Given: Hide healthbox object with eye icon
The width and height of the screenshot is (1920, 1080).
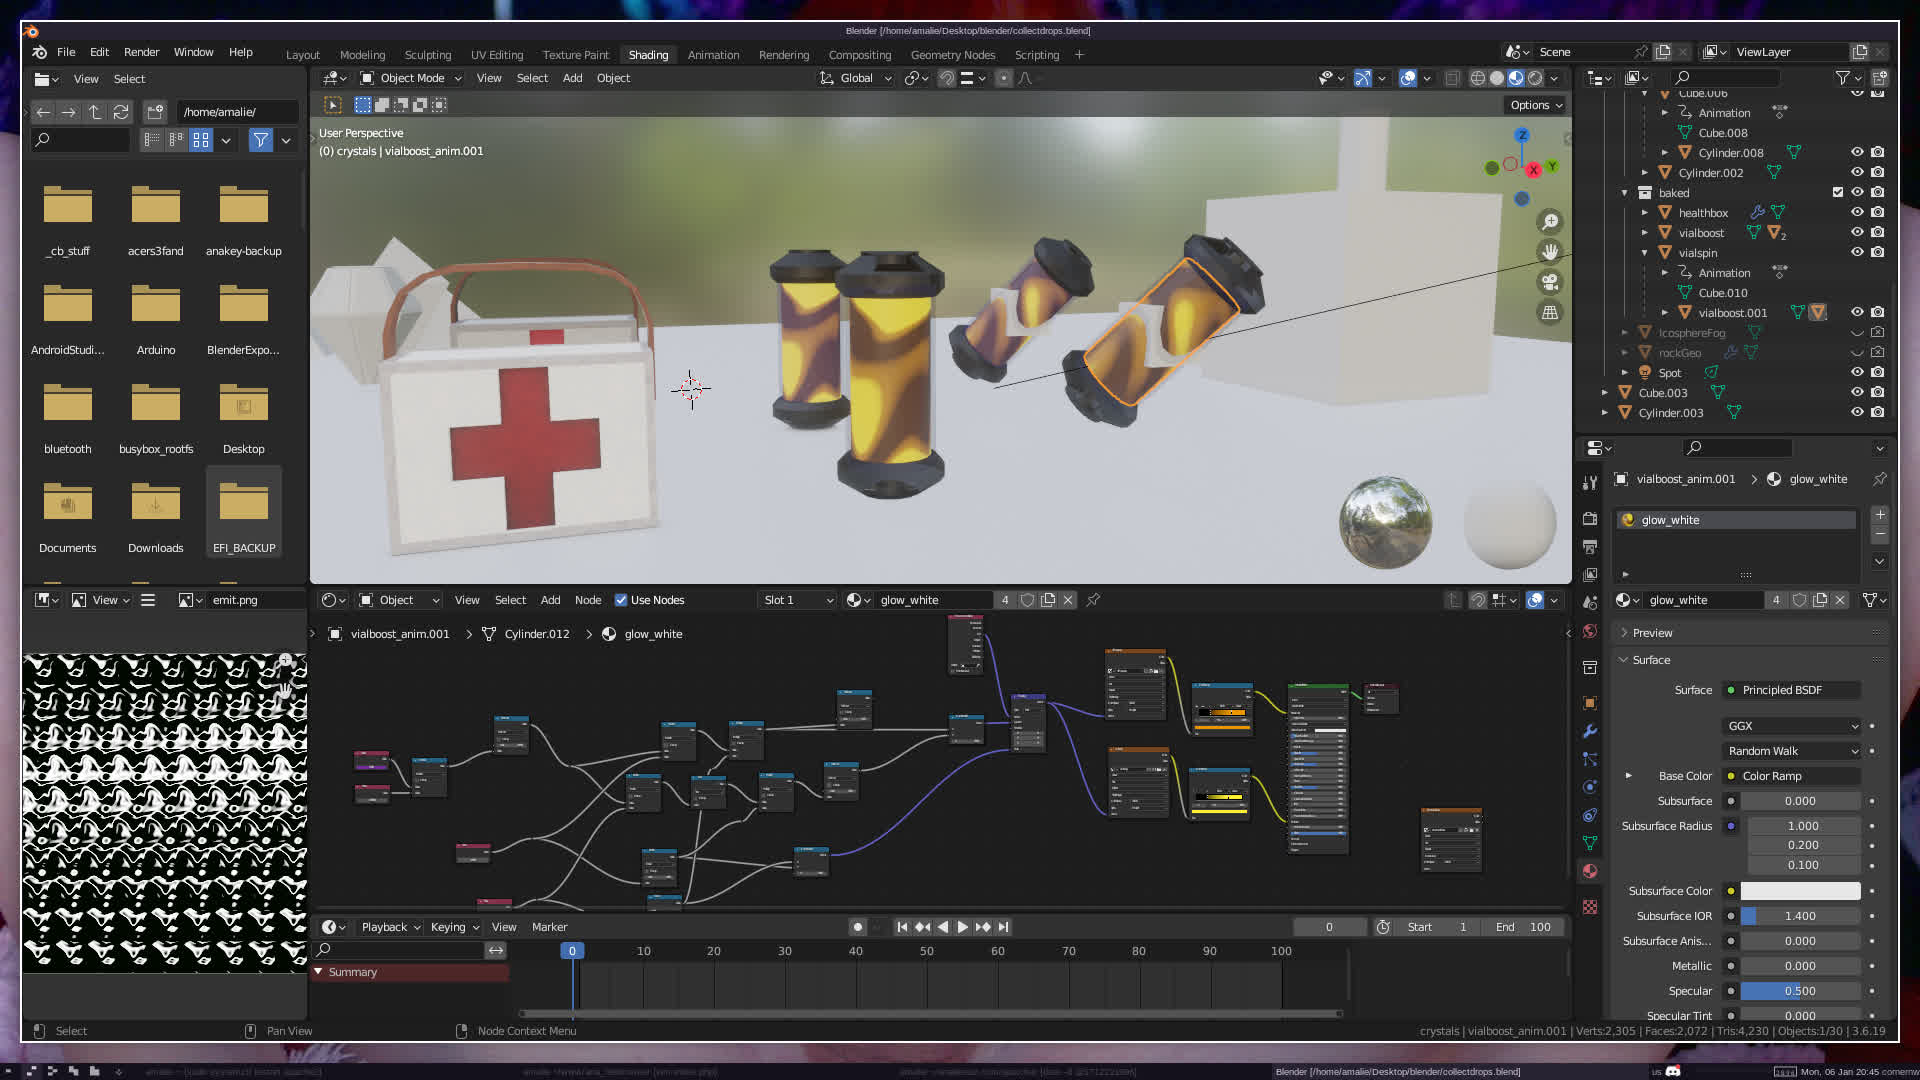Looking at the screenshot, I should pyautogui.click(x=1857, y=212).
